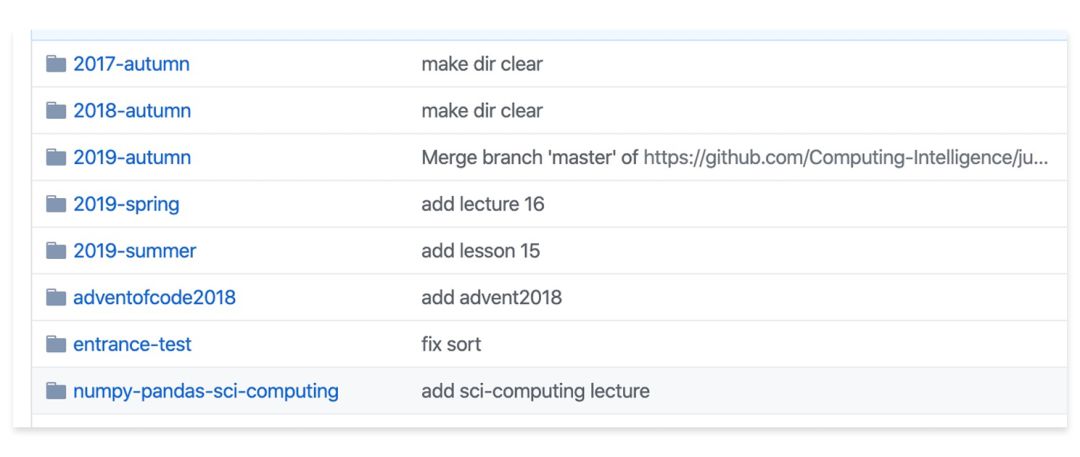Image resolution: width=1080 pixels, height=457 pixels.
Task: Click the folder icon beside 2017-autumn
Action: pos(56,64)
